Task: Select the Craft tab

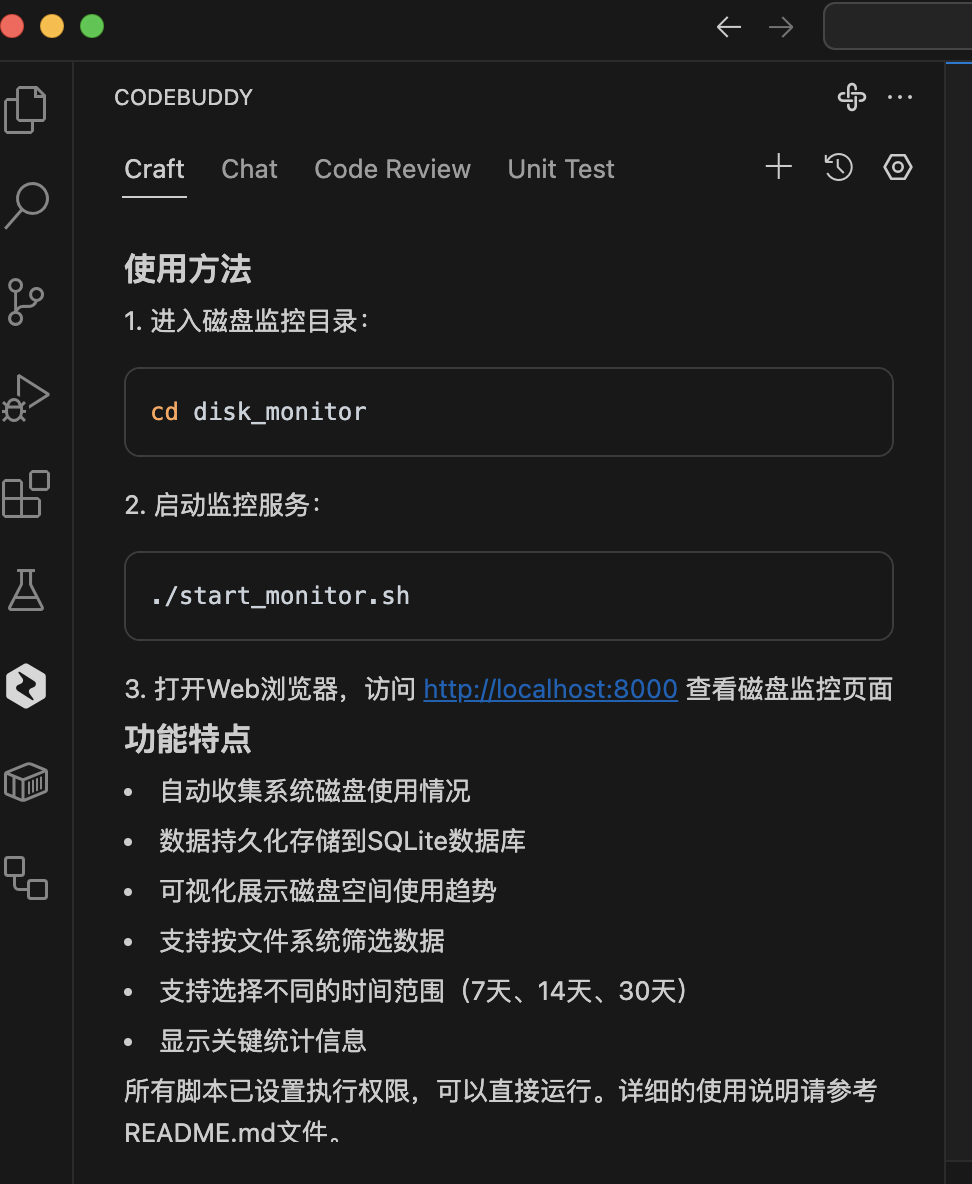Action: click(154, 169)
